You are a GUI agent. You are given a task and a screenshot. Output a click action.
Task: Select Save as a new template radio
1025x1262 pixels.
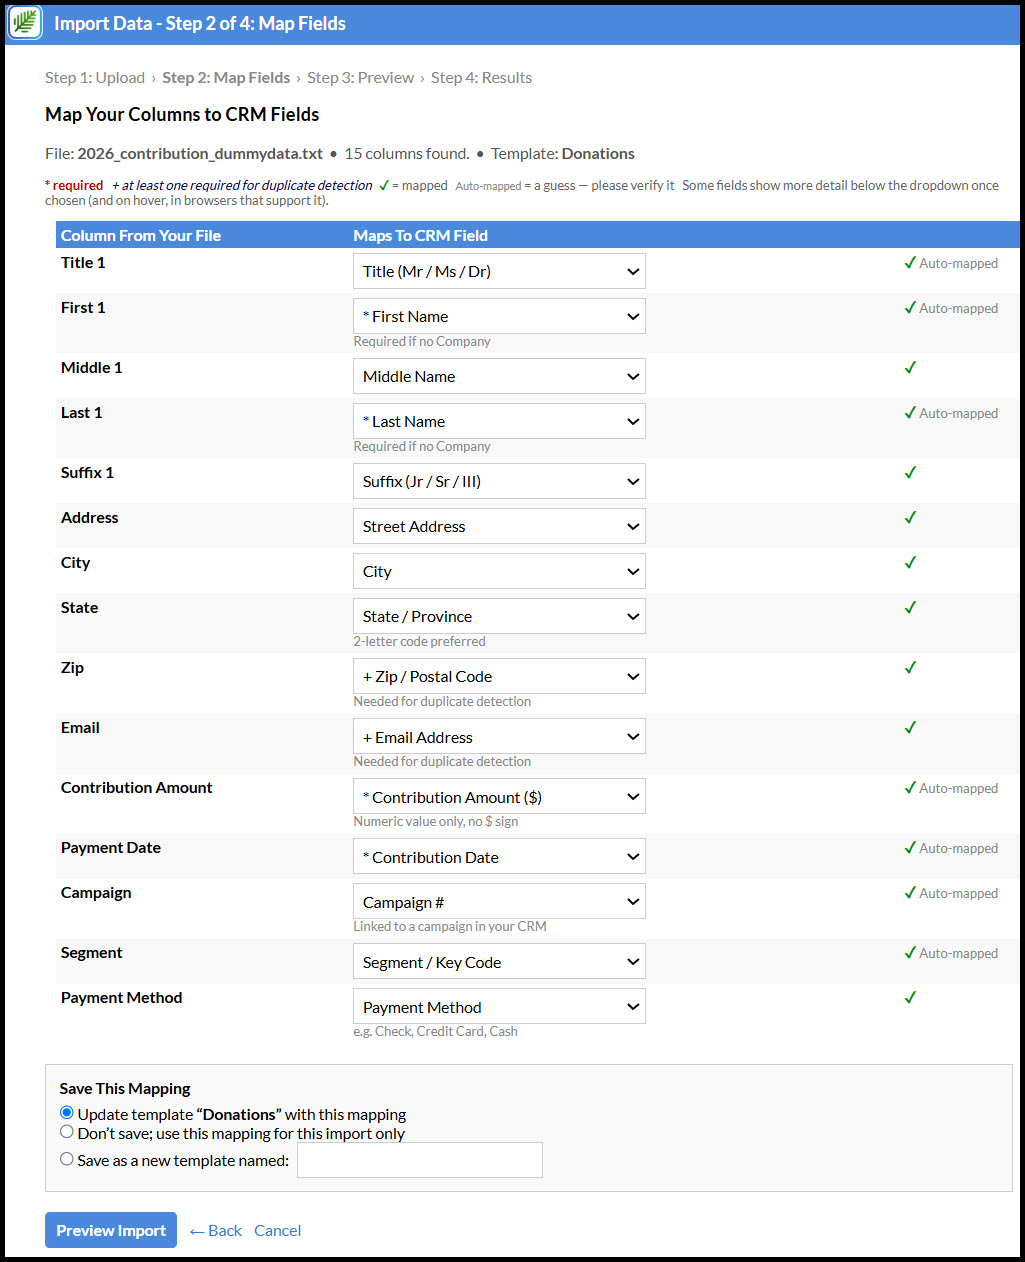(x=67, y=1159)
